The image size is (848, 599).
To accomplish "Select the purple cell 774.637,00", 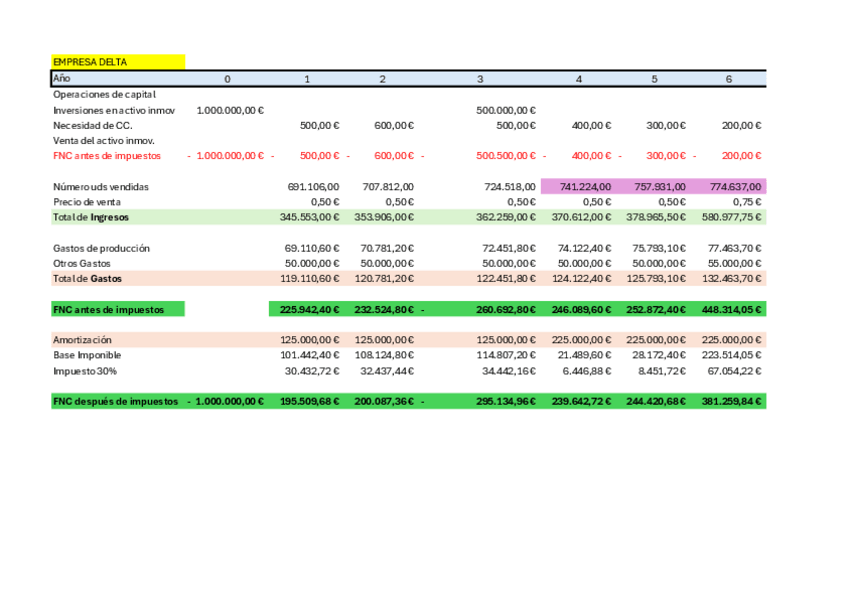I will [x=729, y=187].
